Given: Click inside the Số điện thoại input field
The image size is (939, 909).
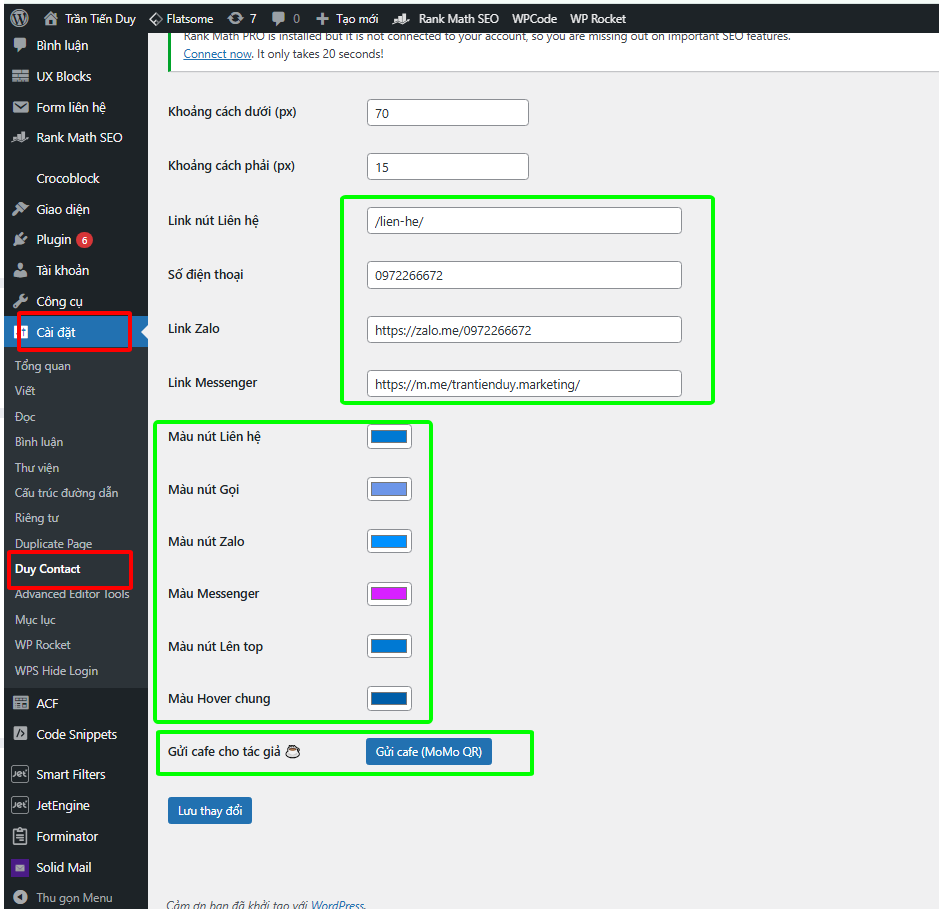Looking at the screenshot, I should click(x=524, y=275).
